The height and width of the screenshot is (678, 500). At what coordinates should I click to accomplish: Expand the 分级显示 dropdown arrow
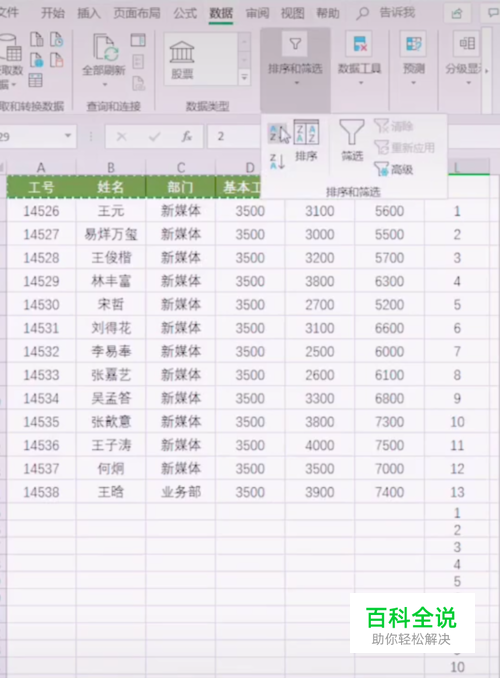point(468,82)
